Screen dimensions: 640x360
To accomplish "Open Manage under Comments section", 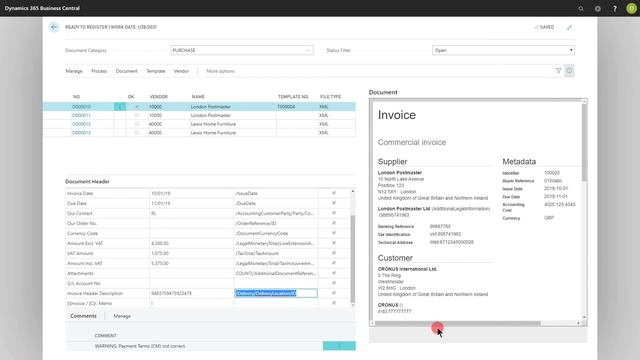I will pos(122,316).
